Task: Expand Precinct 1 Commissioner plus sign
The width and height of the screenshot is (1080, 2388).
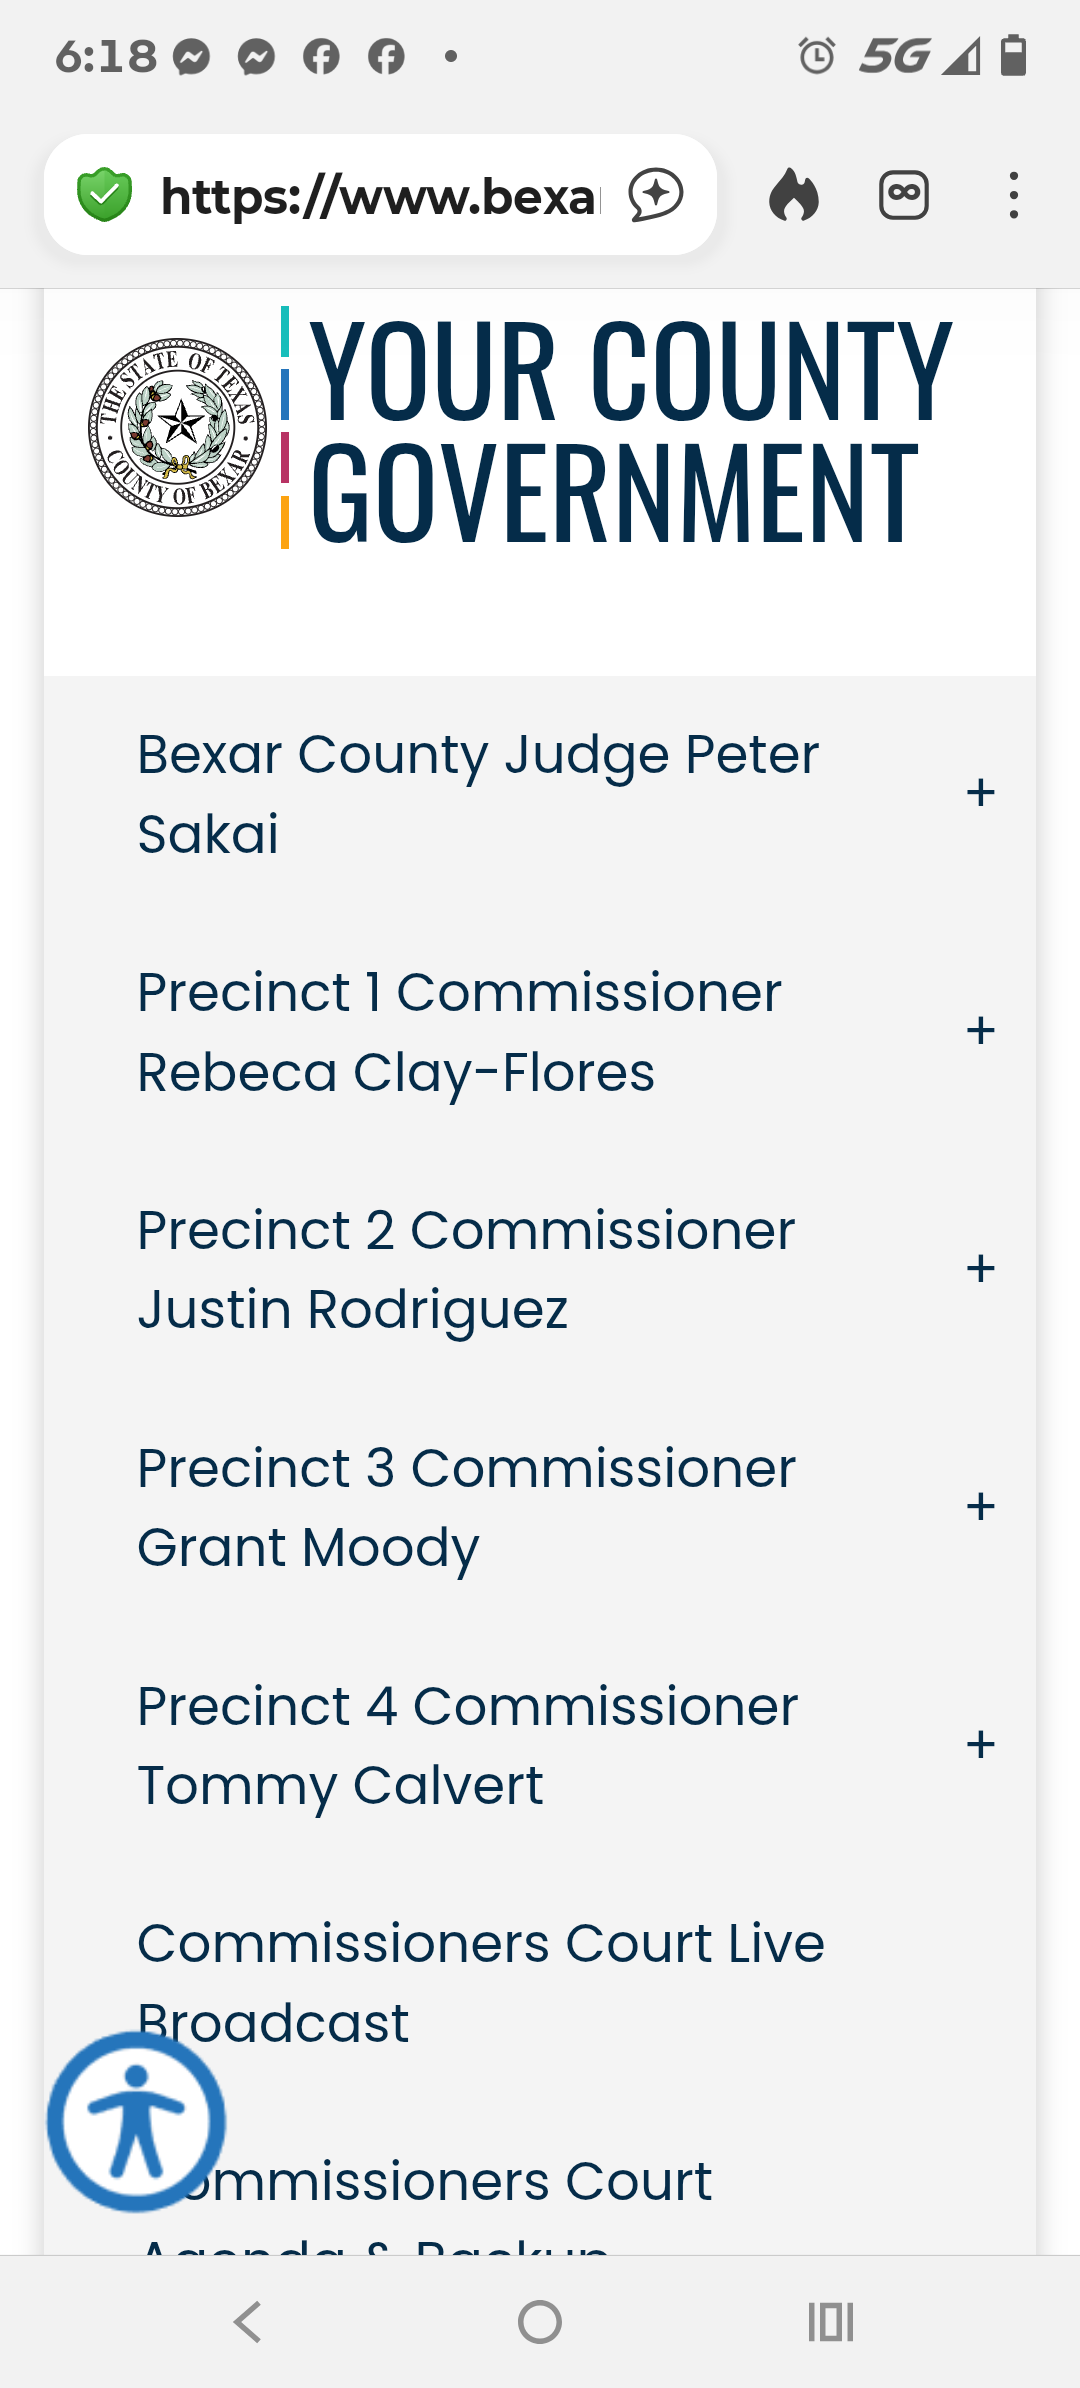Action: point(980,1031)
